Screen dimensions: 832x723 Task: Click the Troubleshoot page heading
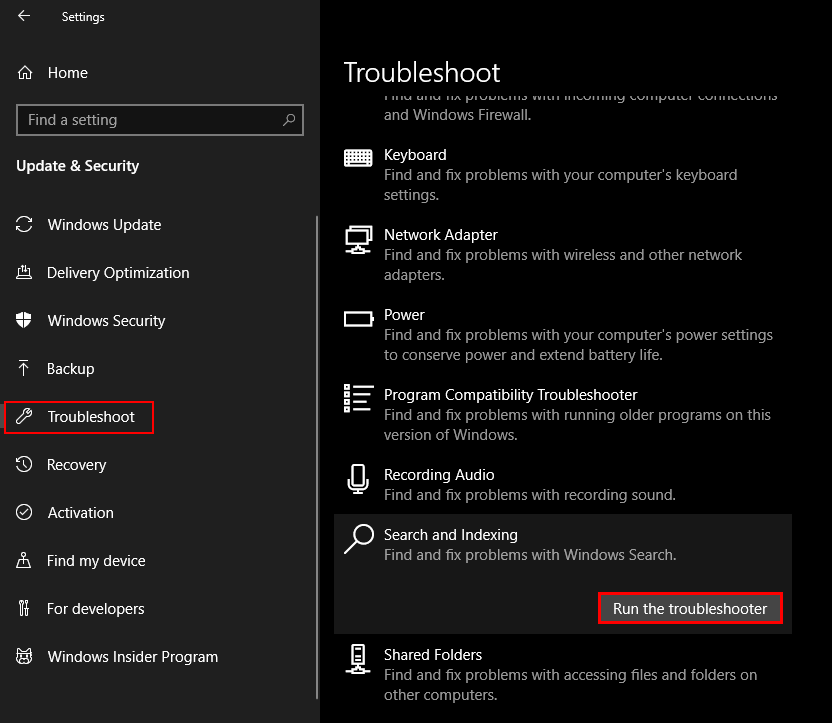[422, 72]
